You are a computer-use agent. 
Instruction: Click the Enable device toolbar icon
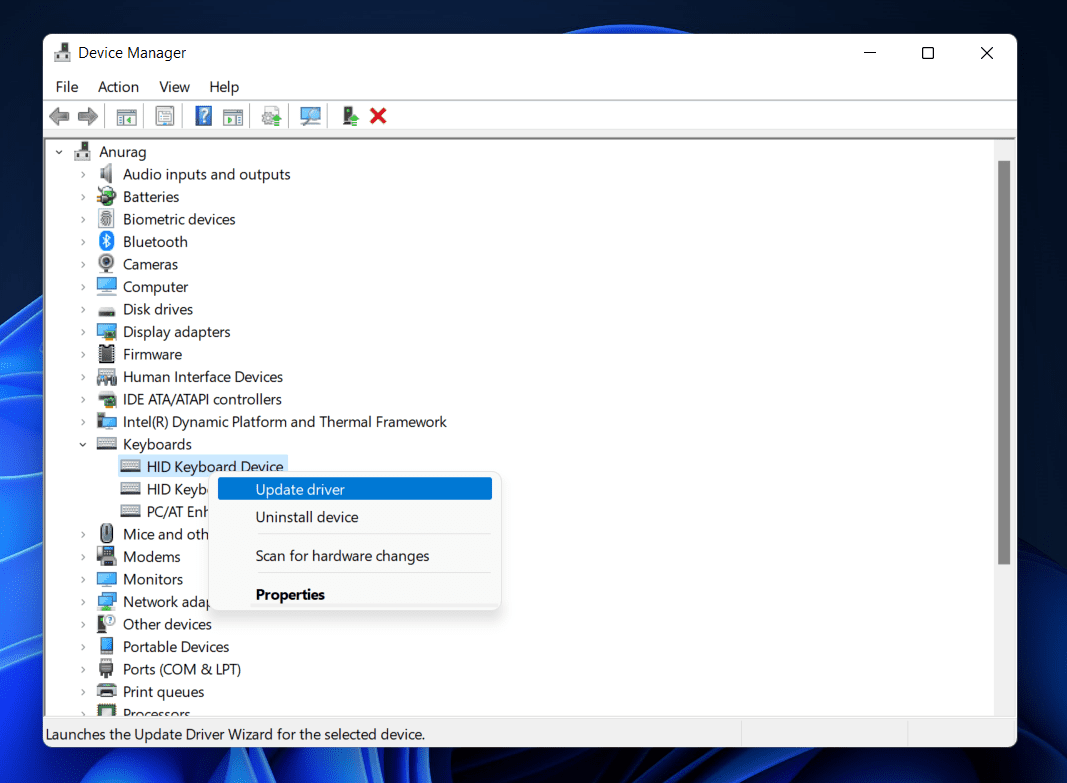[350, 116]
